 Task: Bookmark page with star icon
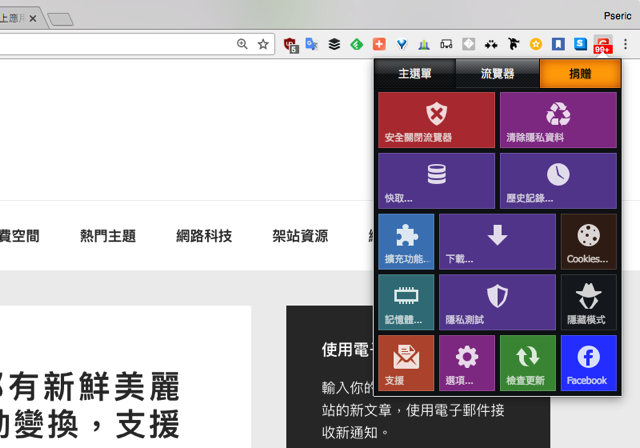coord(263,44)
